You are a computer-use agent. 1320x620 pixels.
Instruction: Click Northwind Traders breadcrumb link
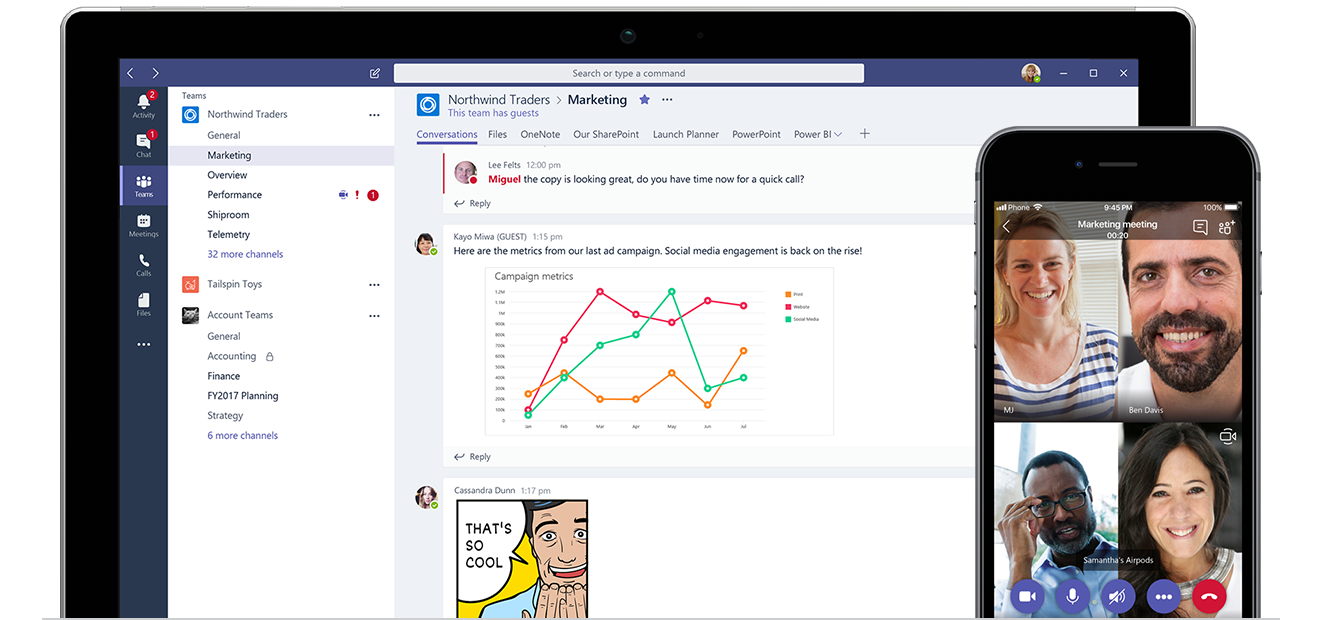click(499, 100)
